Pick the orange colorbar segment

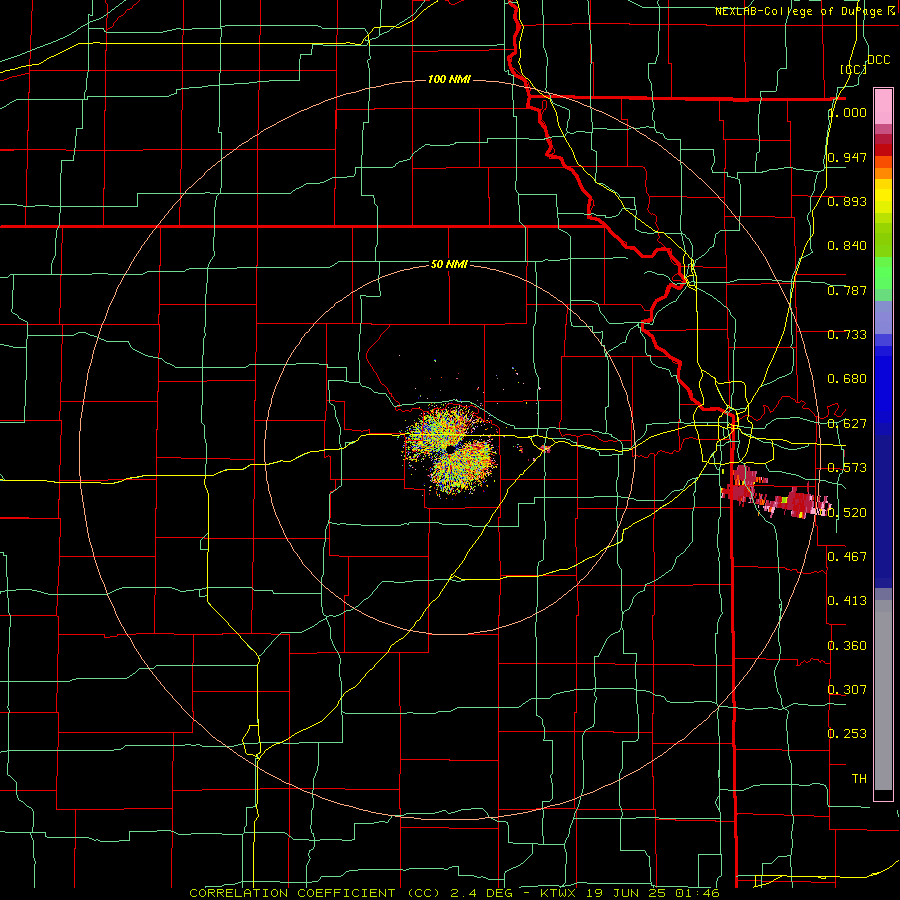[883, 173]
